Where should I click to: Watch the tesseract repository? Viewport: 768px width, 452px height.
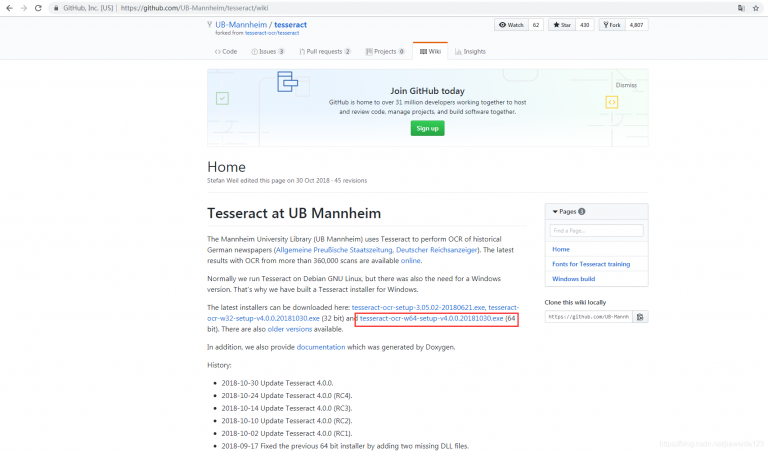pos(512,25)
